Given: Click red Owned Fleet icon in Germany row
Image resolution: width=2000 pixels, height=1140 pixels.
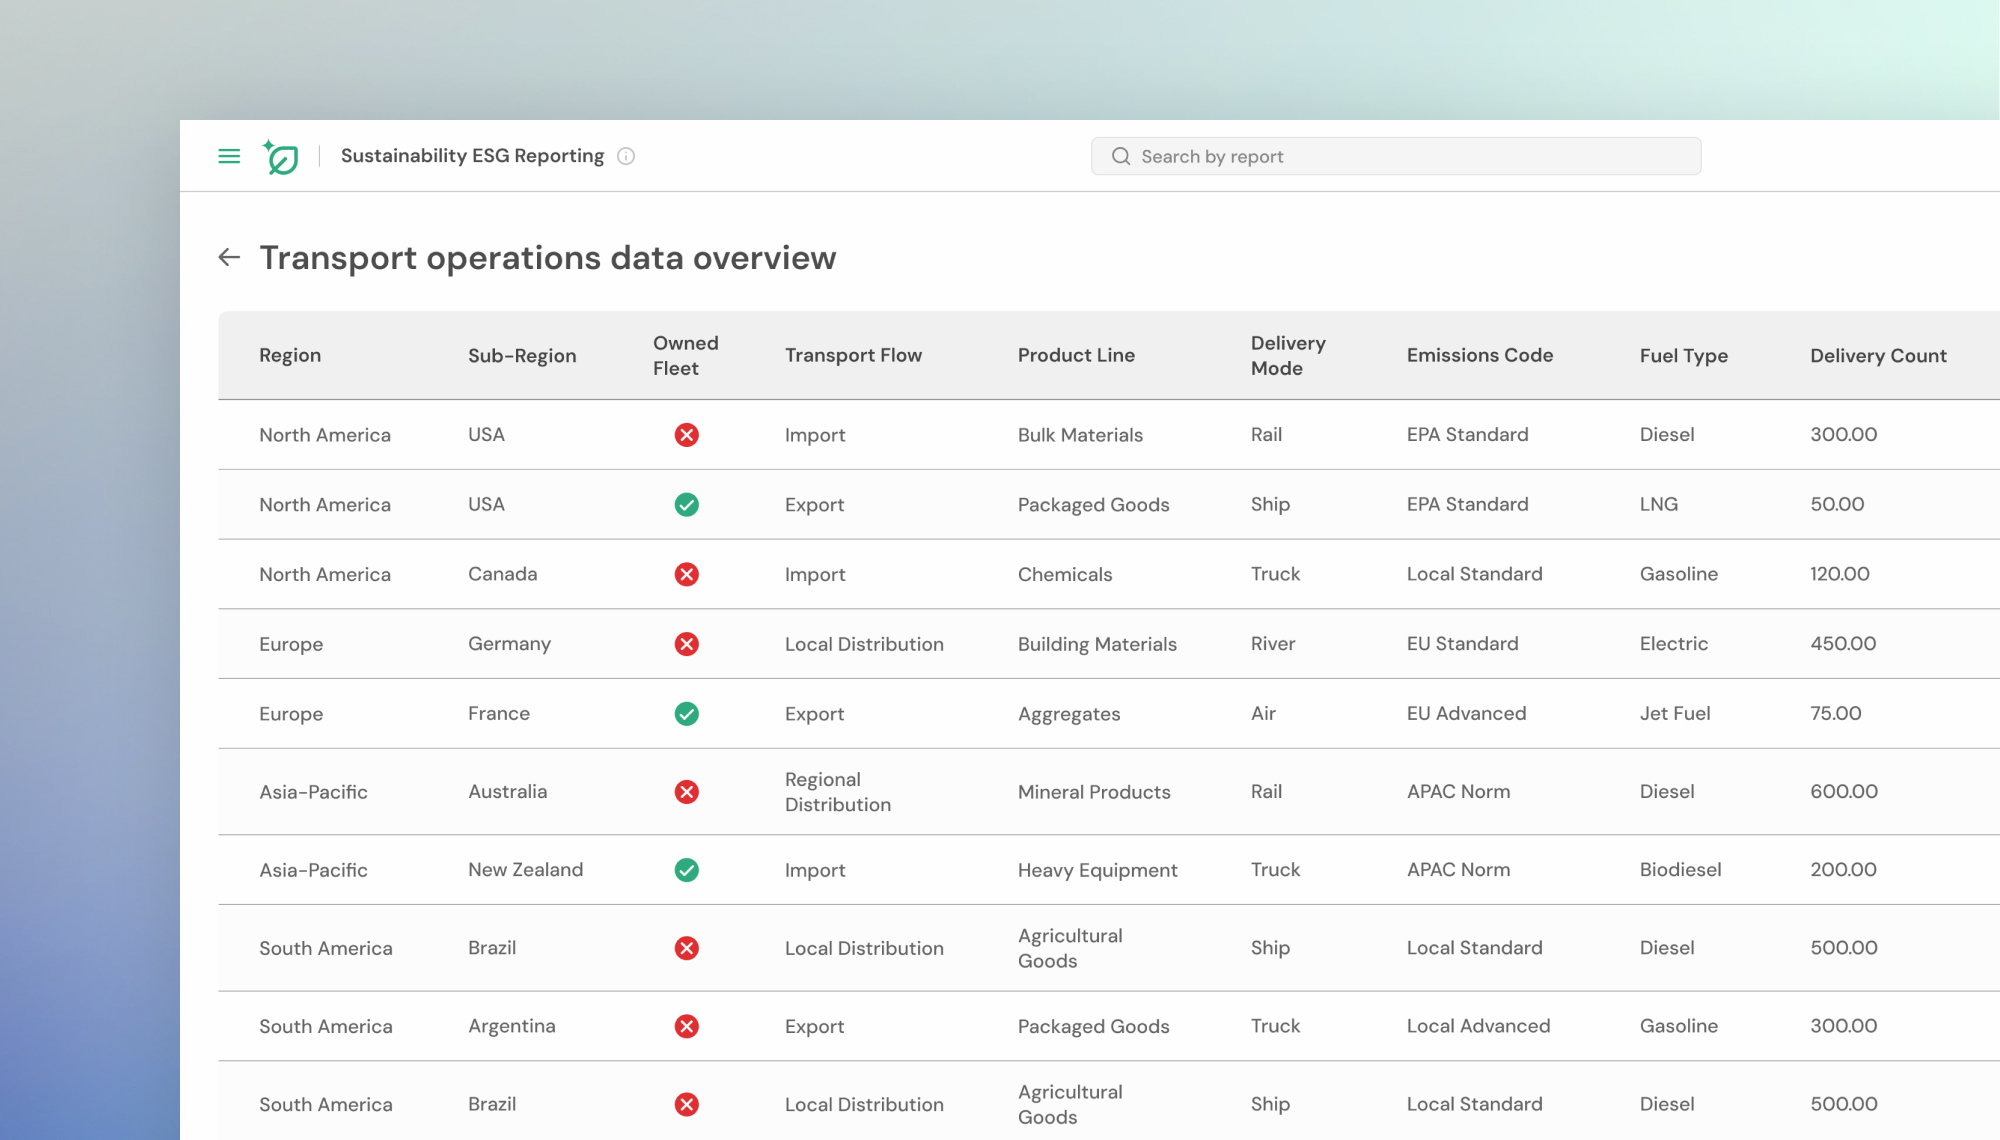Looking at the screenshot, I should point(686,644).
